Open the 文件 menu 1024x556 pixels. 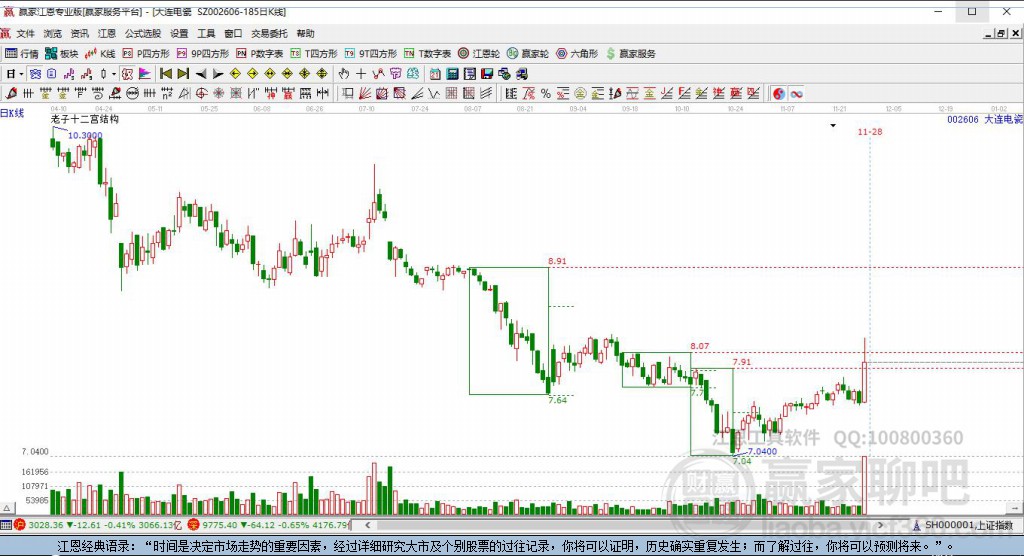[x=25, y=33]
